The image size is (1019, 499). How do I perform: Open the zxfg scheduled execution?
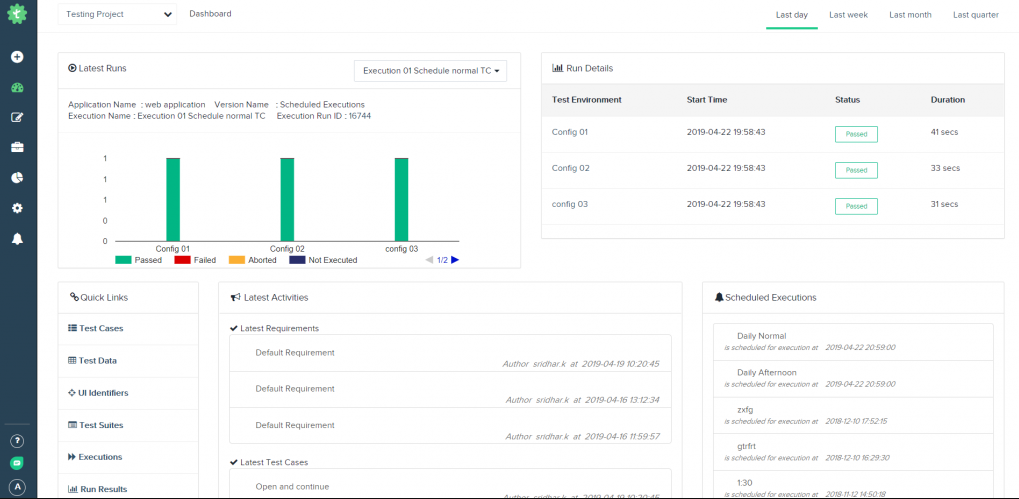pyautogui.click(x=853, y=415)
